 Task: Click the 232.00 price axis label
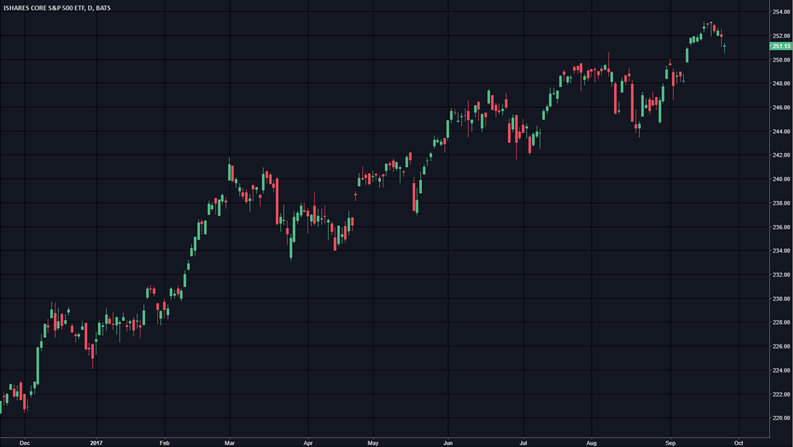[781, 275]
